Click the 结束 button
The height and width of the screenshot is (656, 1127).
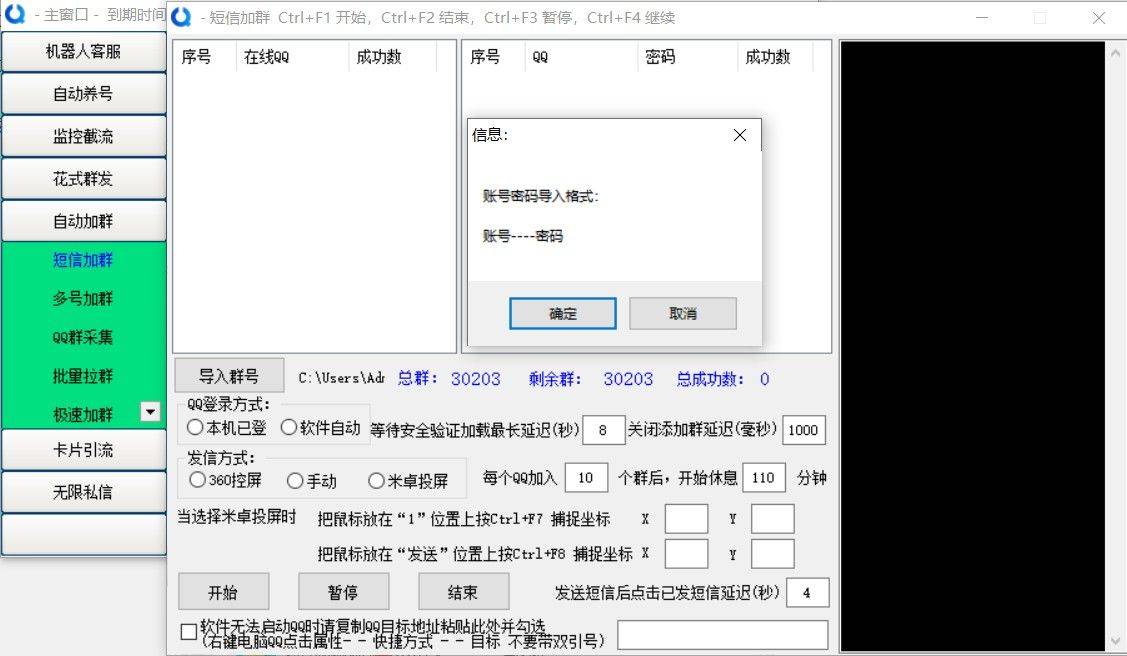tap(464, 592)
